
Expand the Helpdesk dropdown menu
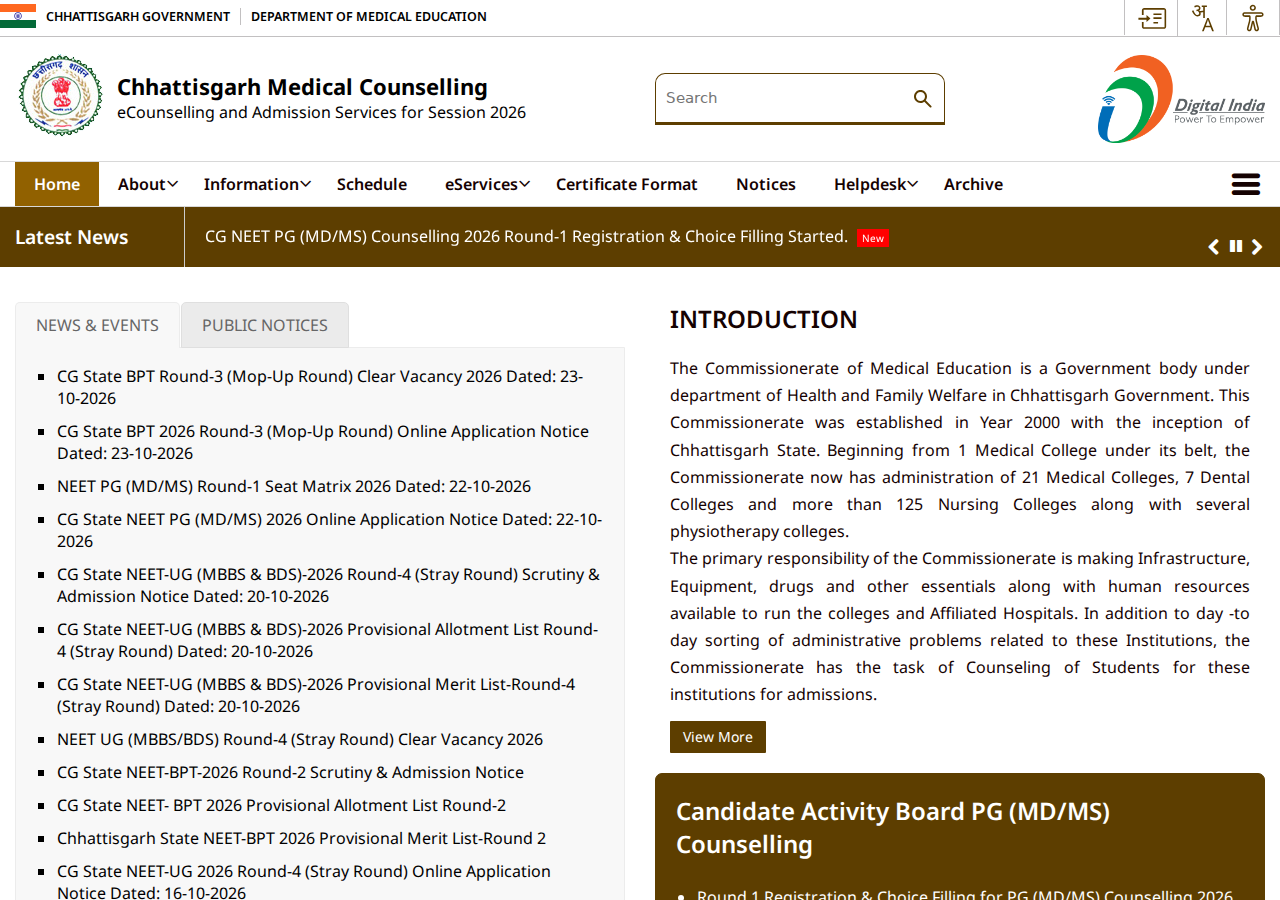click(x=876, y=184)
